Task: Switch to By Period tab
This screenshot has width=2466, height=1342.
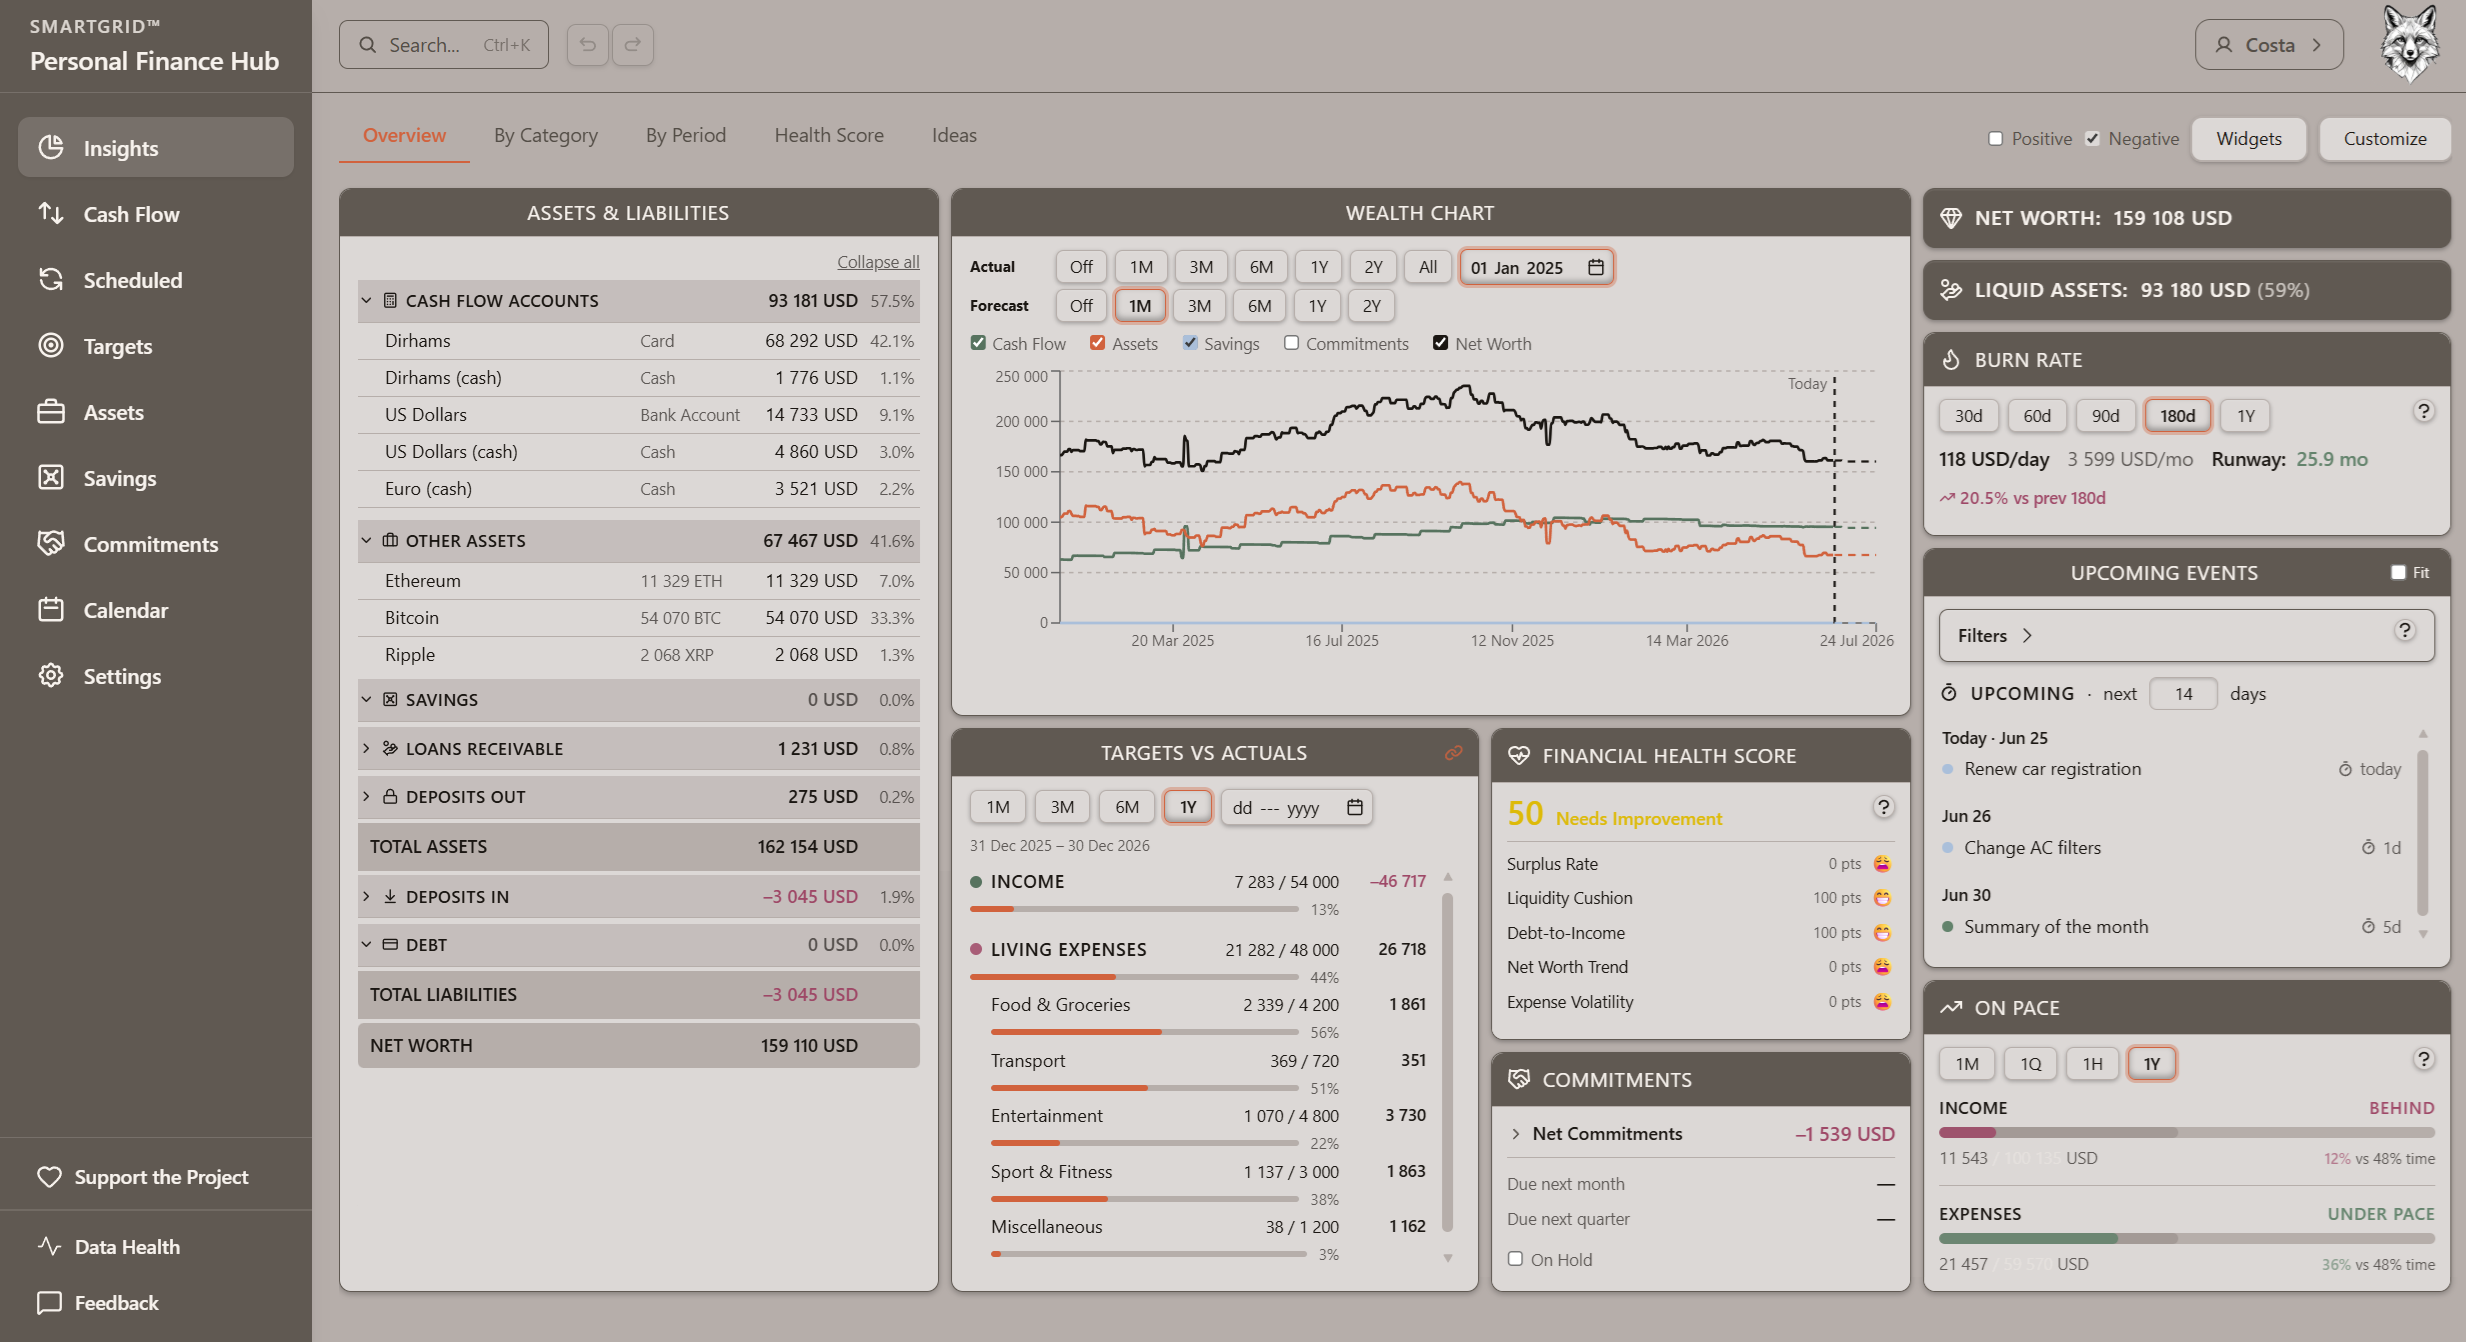Action: pos(686,136)
